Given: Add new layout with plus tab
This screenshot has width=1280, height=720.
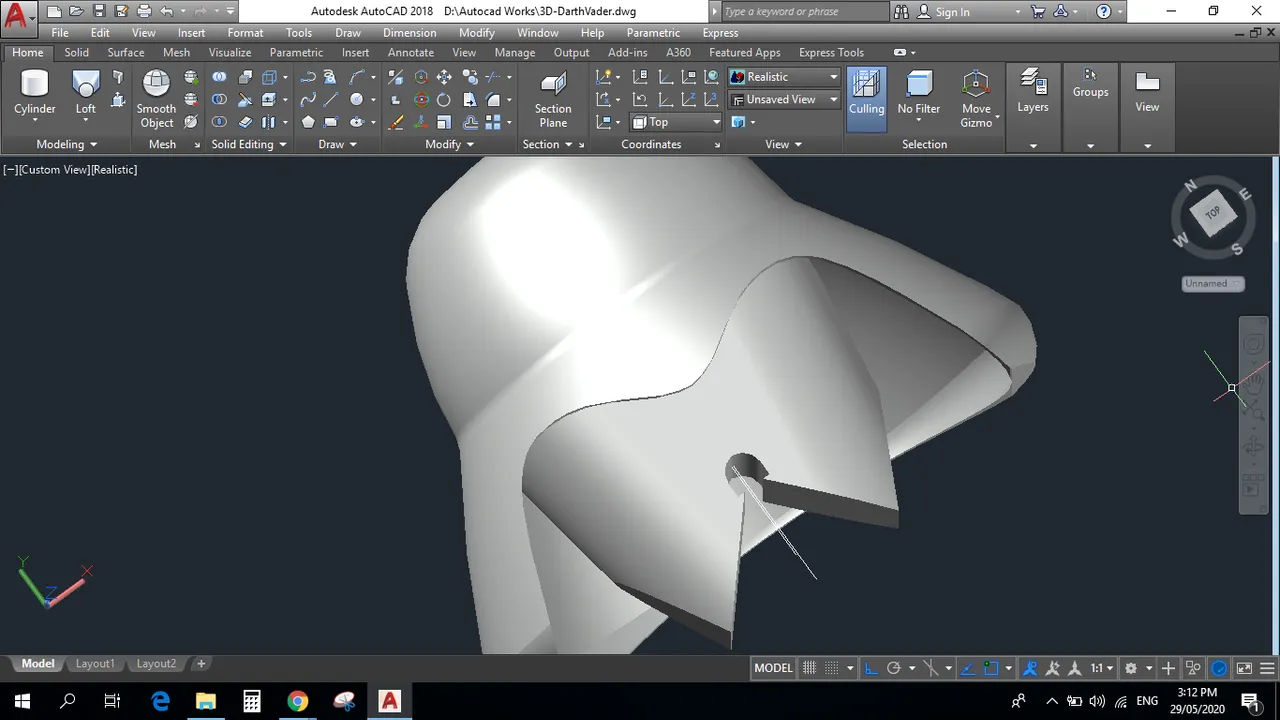Looking at the screenshot, I should point(201,664).
